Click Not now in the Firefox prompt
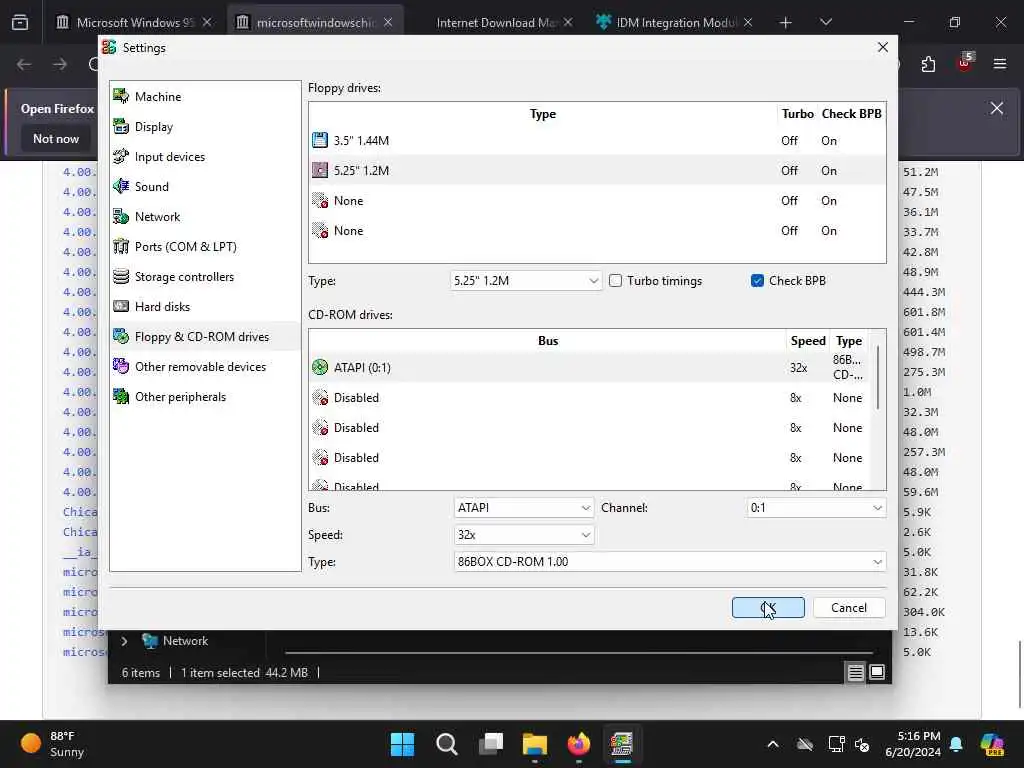The image size is (1024, 768). (x=56, y=138)
